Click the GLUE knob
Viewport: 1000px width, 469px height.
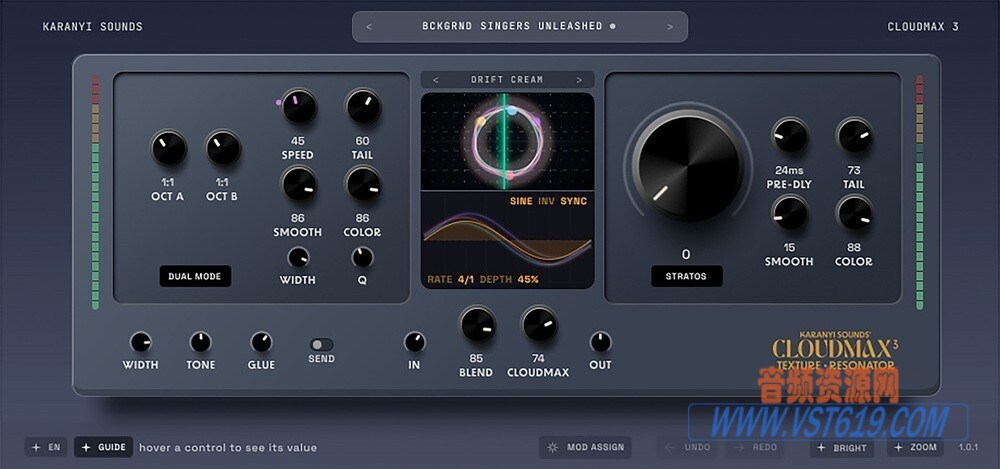pos(261,342)
